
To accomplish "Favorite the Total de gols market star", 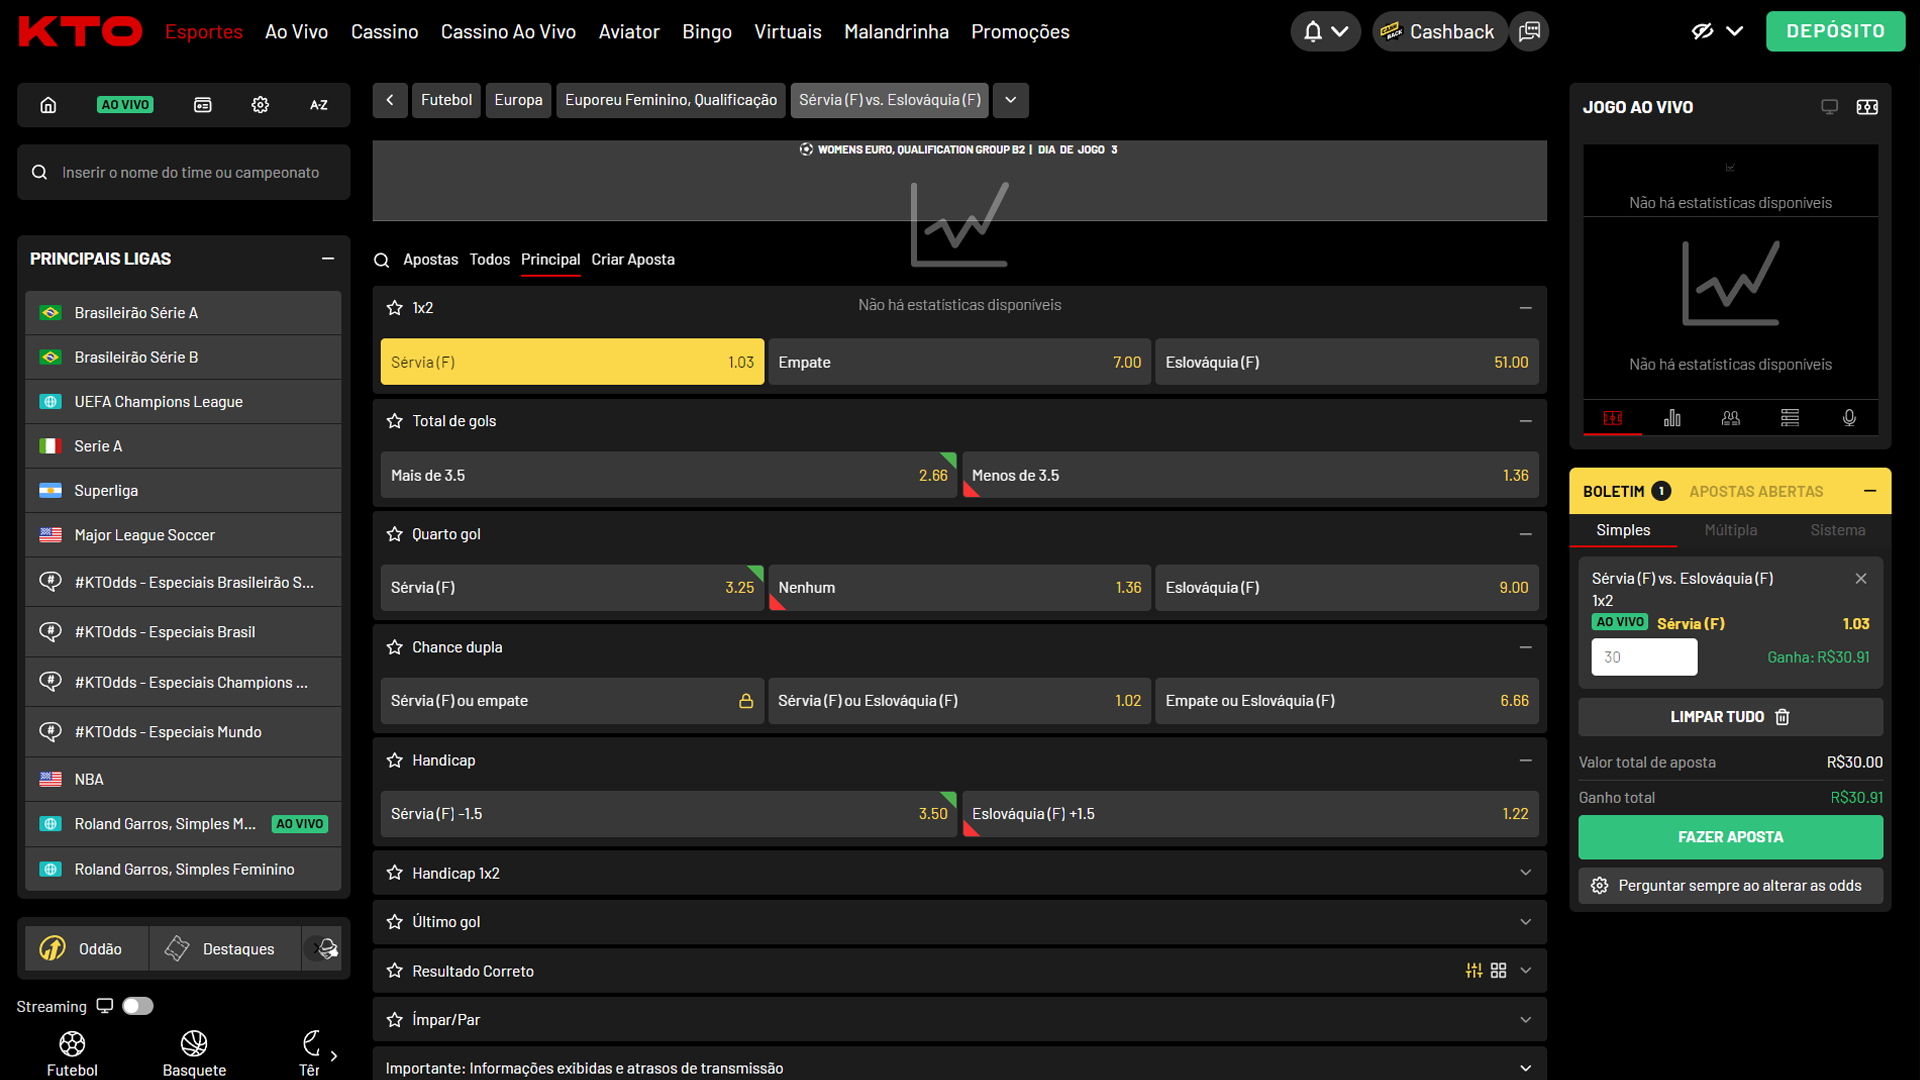I will point(394,421).
